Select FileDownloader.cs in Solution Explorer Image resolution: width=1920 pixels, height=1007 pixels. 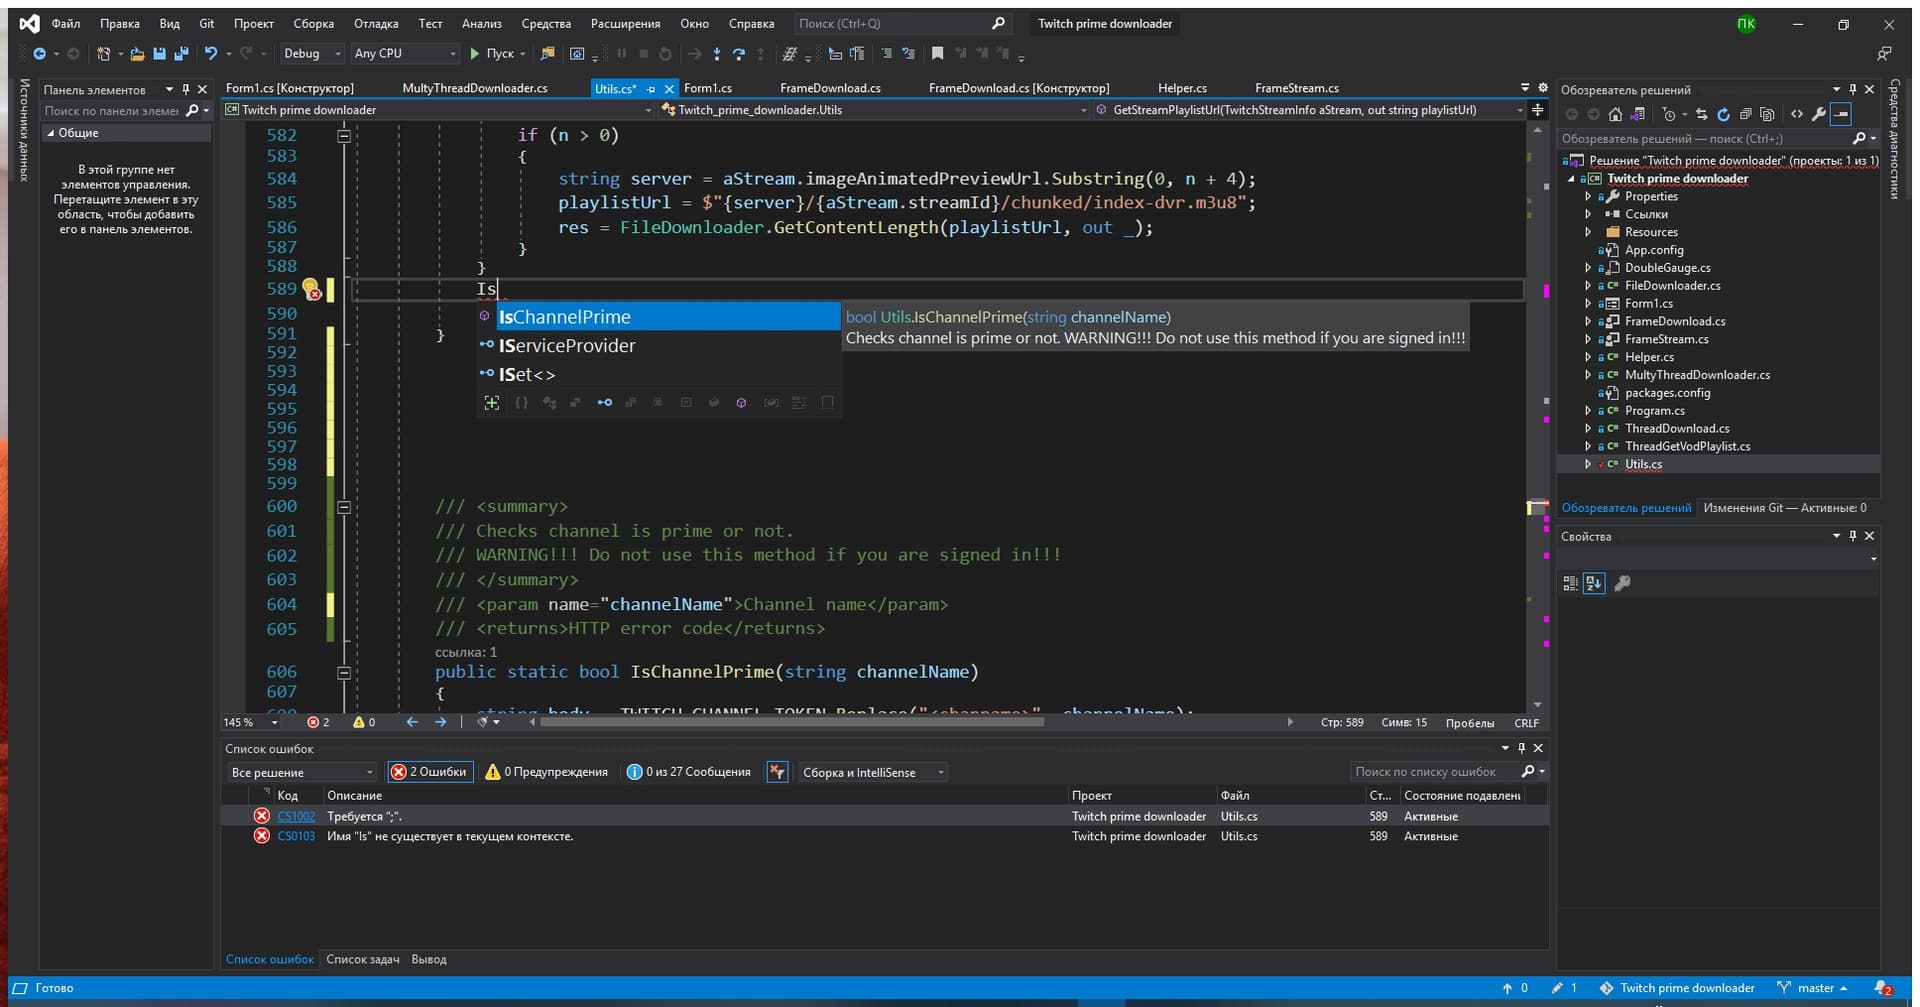(x=1672, y=286)
